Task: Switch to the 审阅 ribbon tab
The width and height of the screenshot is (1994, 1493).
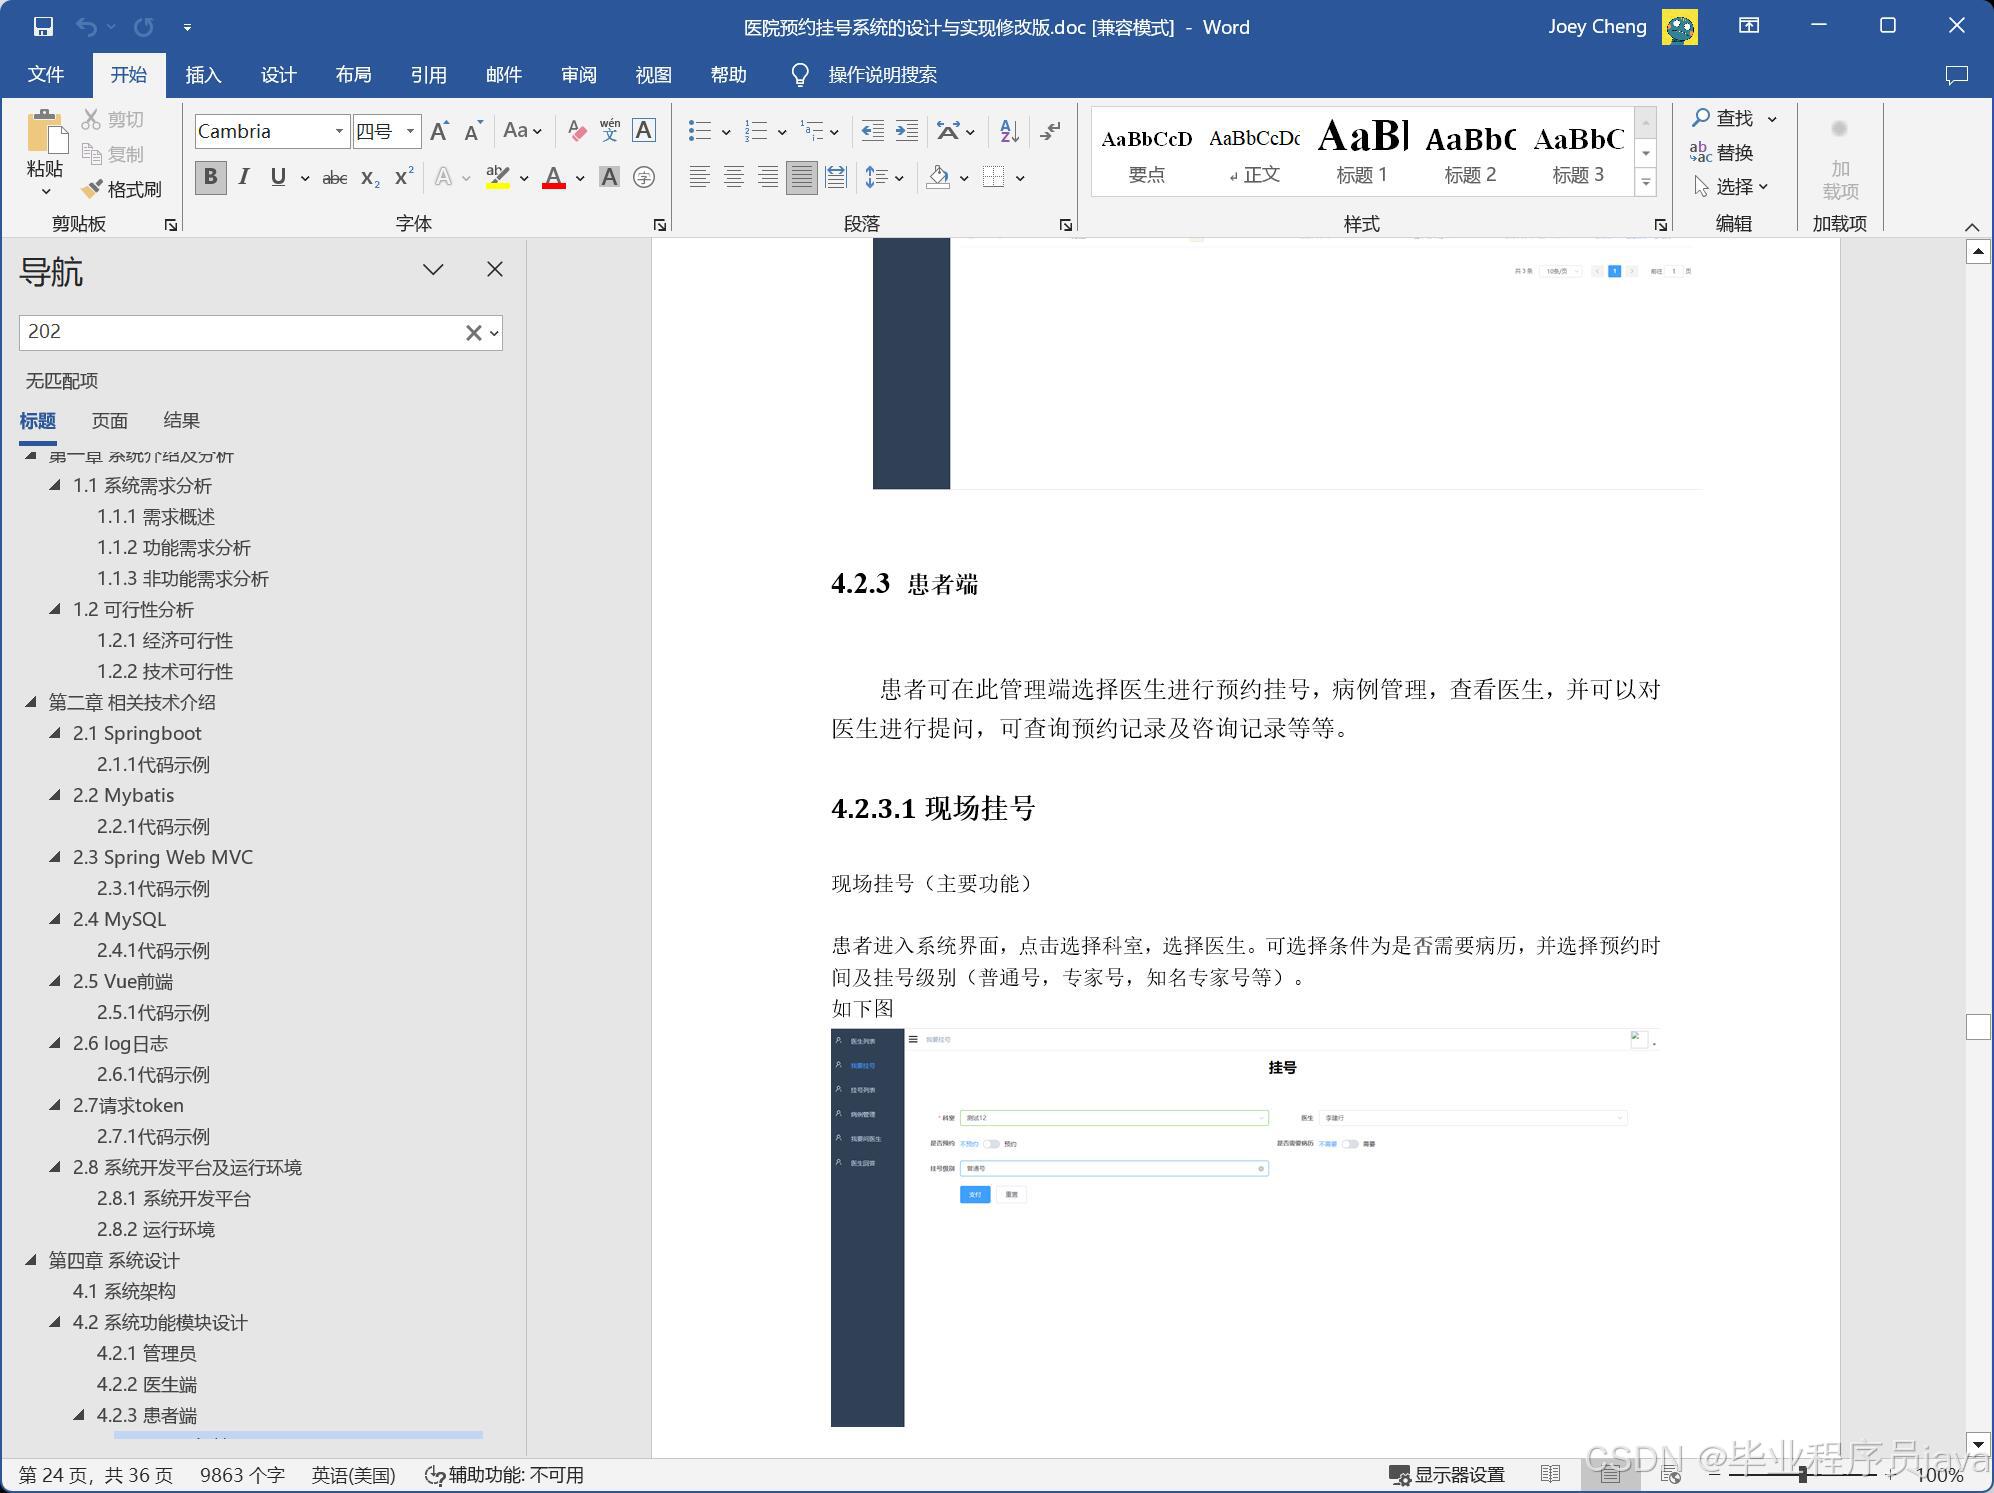Action: point(579,75)
